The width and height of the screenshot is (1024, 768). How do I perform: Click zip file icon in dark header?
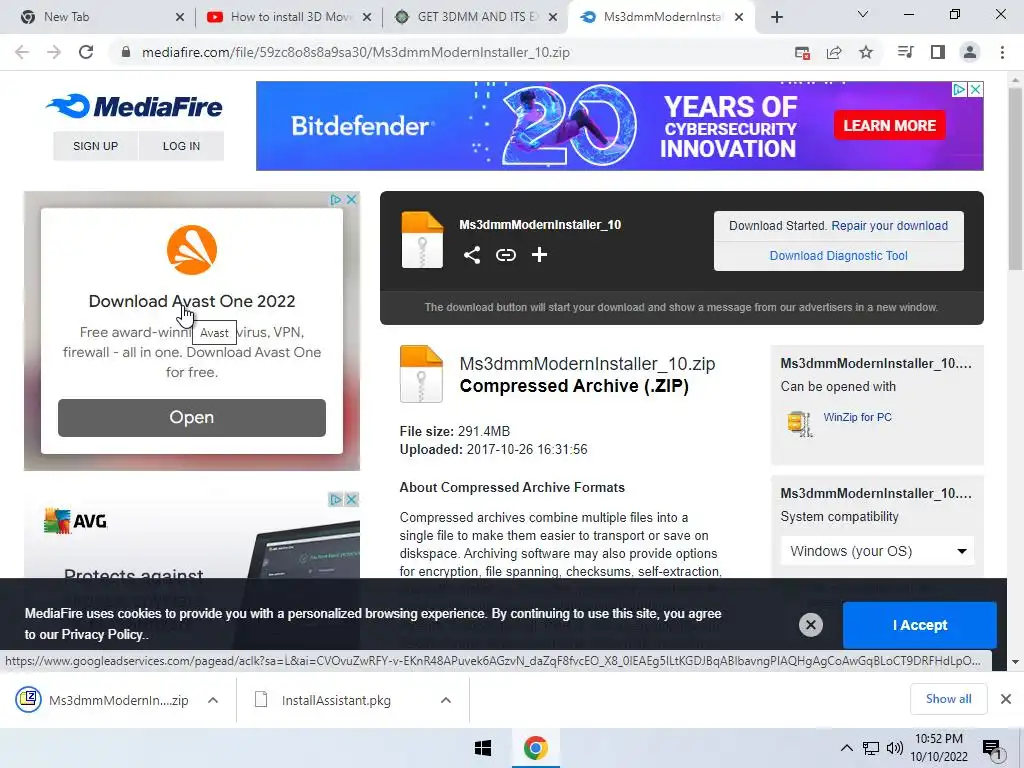pos(422,240)
